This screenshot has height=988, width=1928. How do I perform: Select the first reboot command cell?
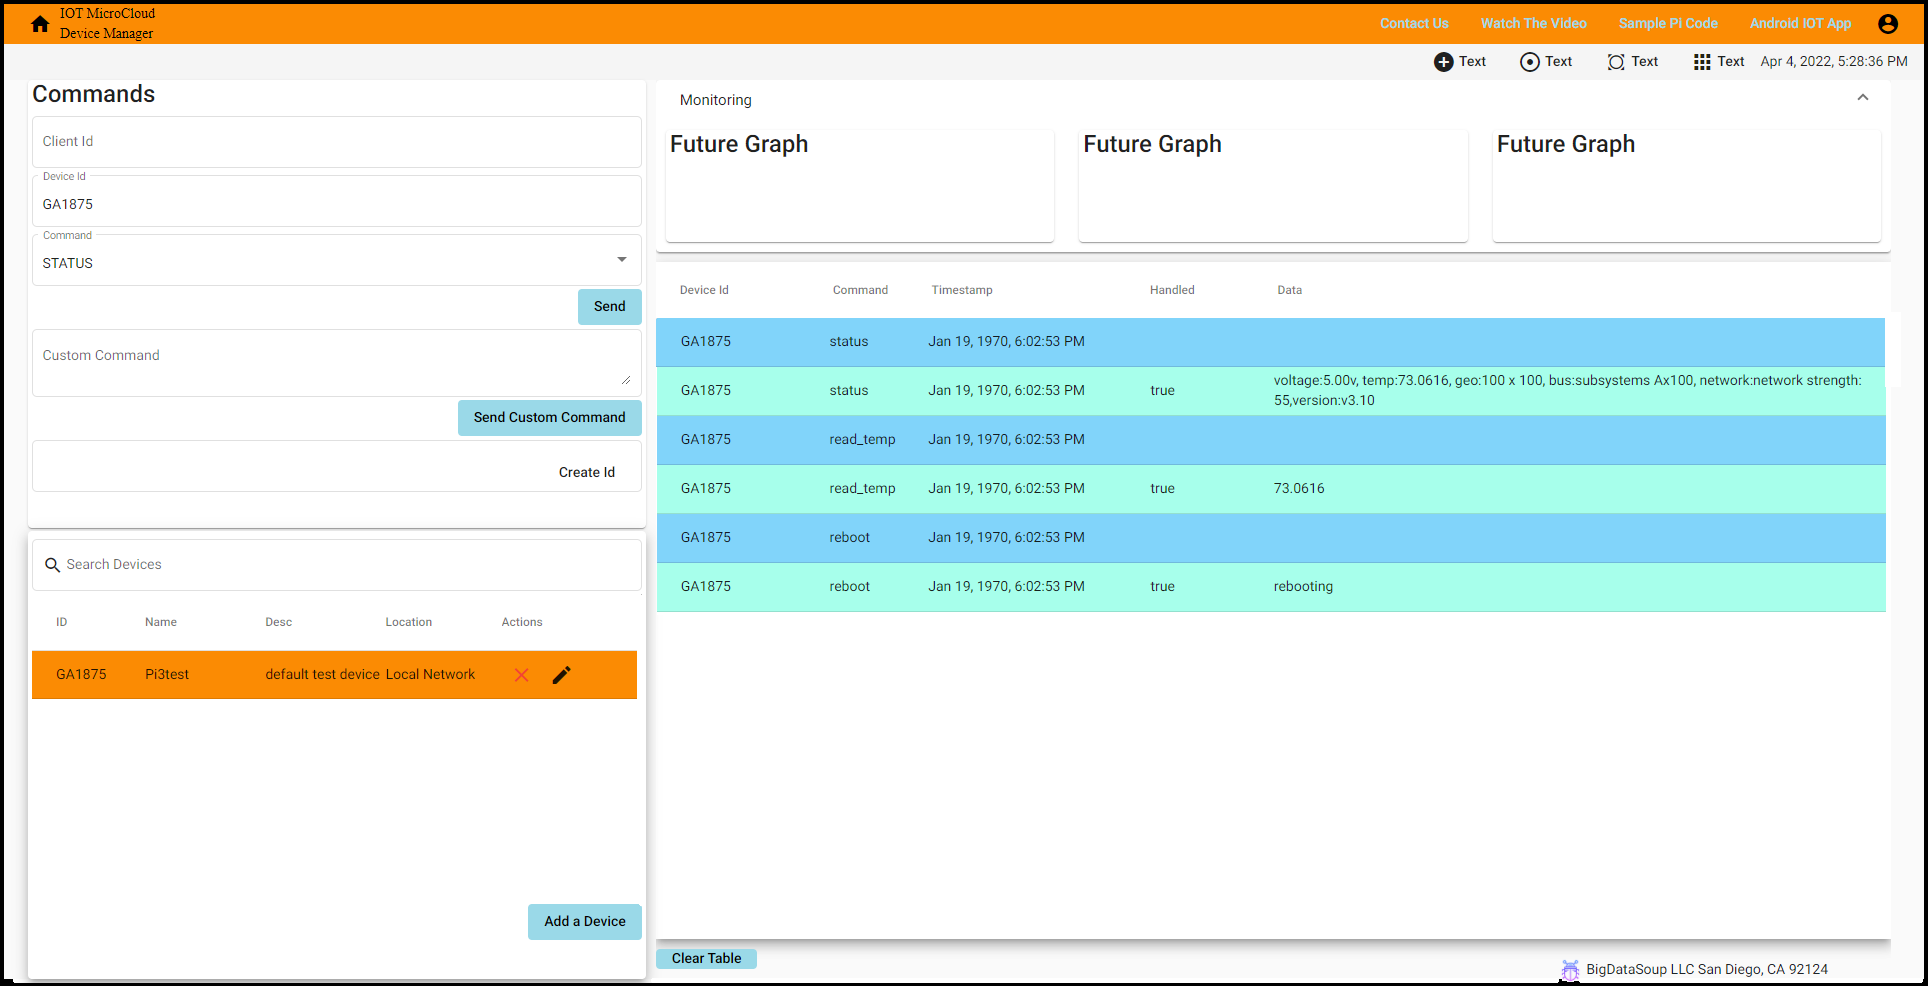tap(850, 538)
